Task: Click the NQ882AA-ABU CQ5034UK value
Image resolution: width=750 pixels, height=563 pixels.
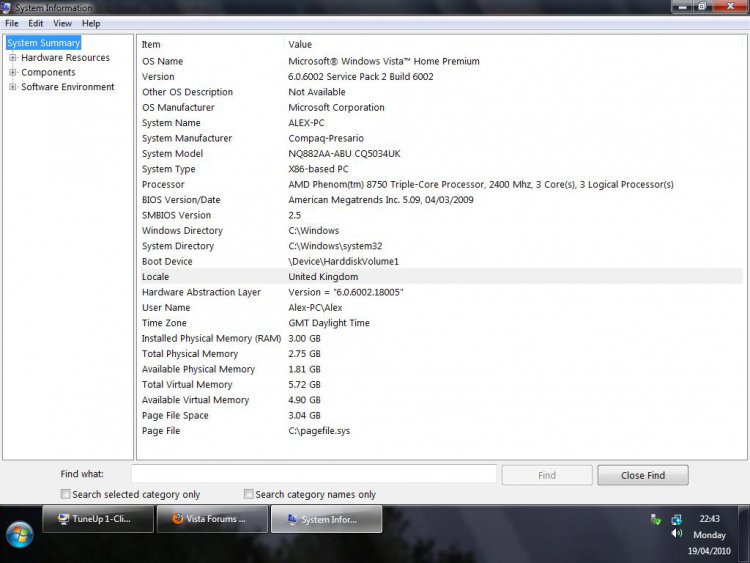Action: [x=344, y=154]
